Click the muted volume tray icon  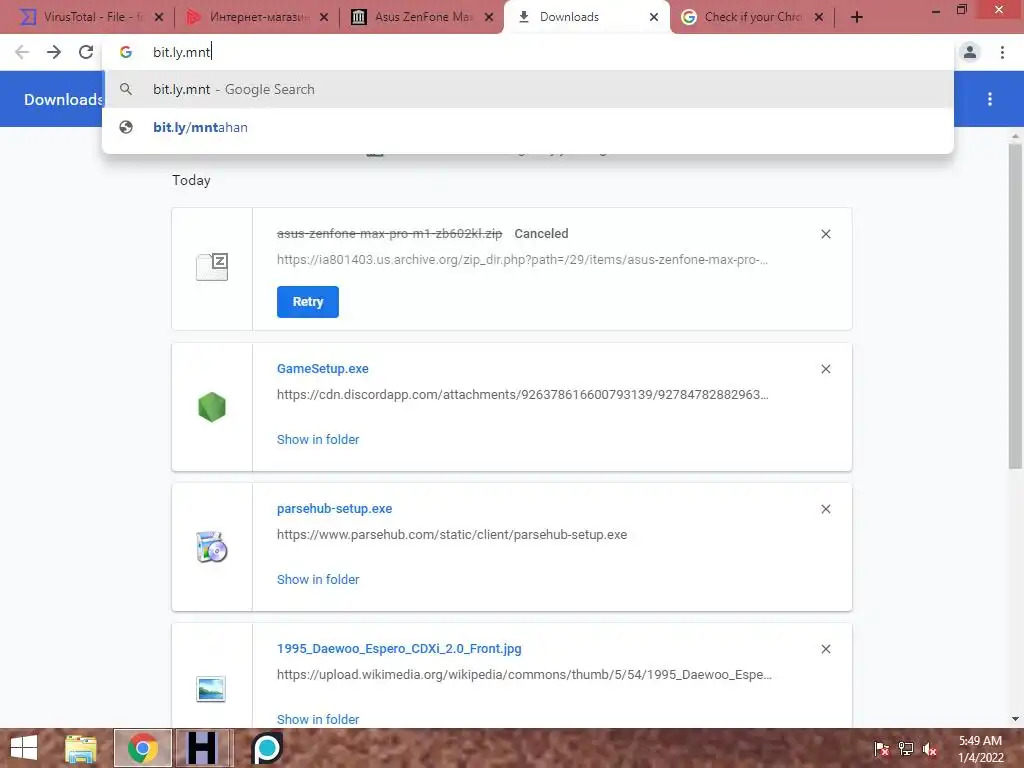[930, 748]
